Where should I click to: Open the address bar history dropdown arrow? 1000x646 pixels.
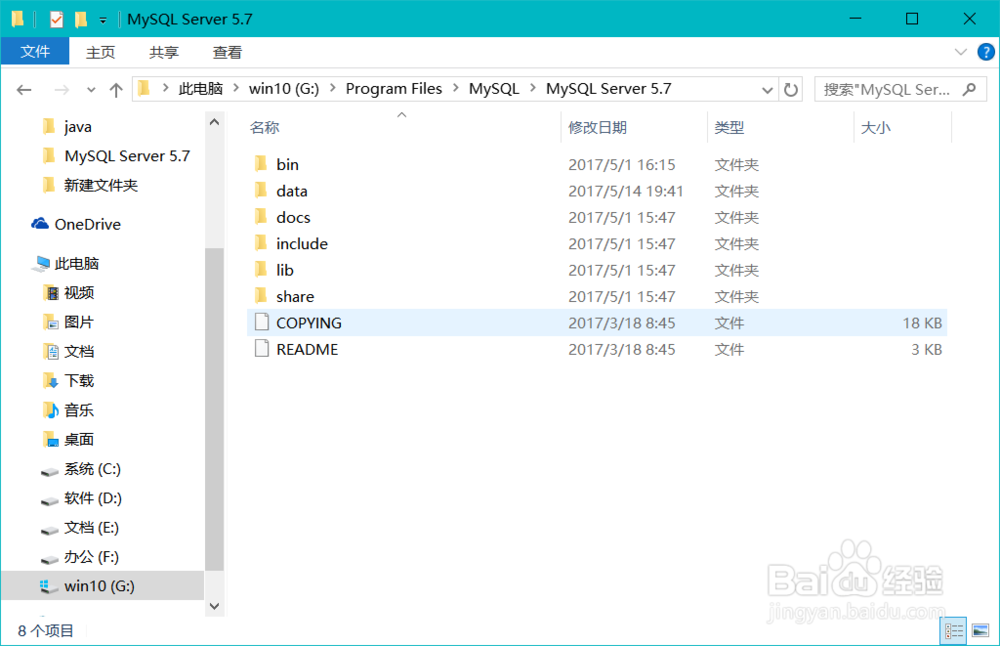click(x=767, y=89)
